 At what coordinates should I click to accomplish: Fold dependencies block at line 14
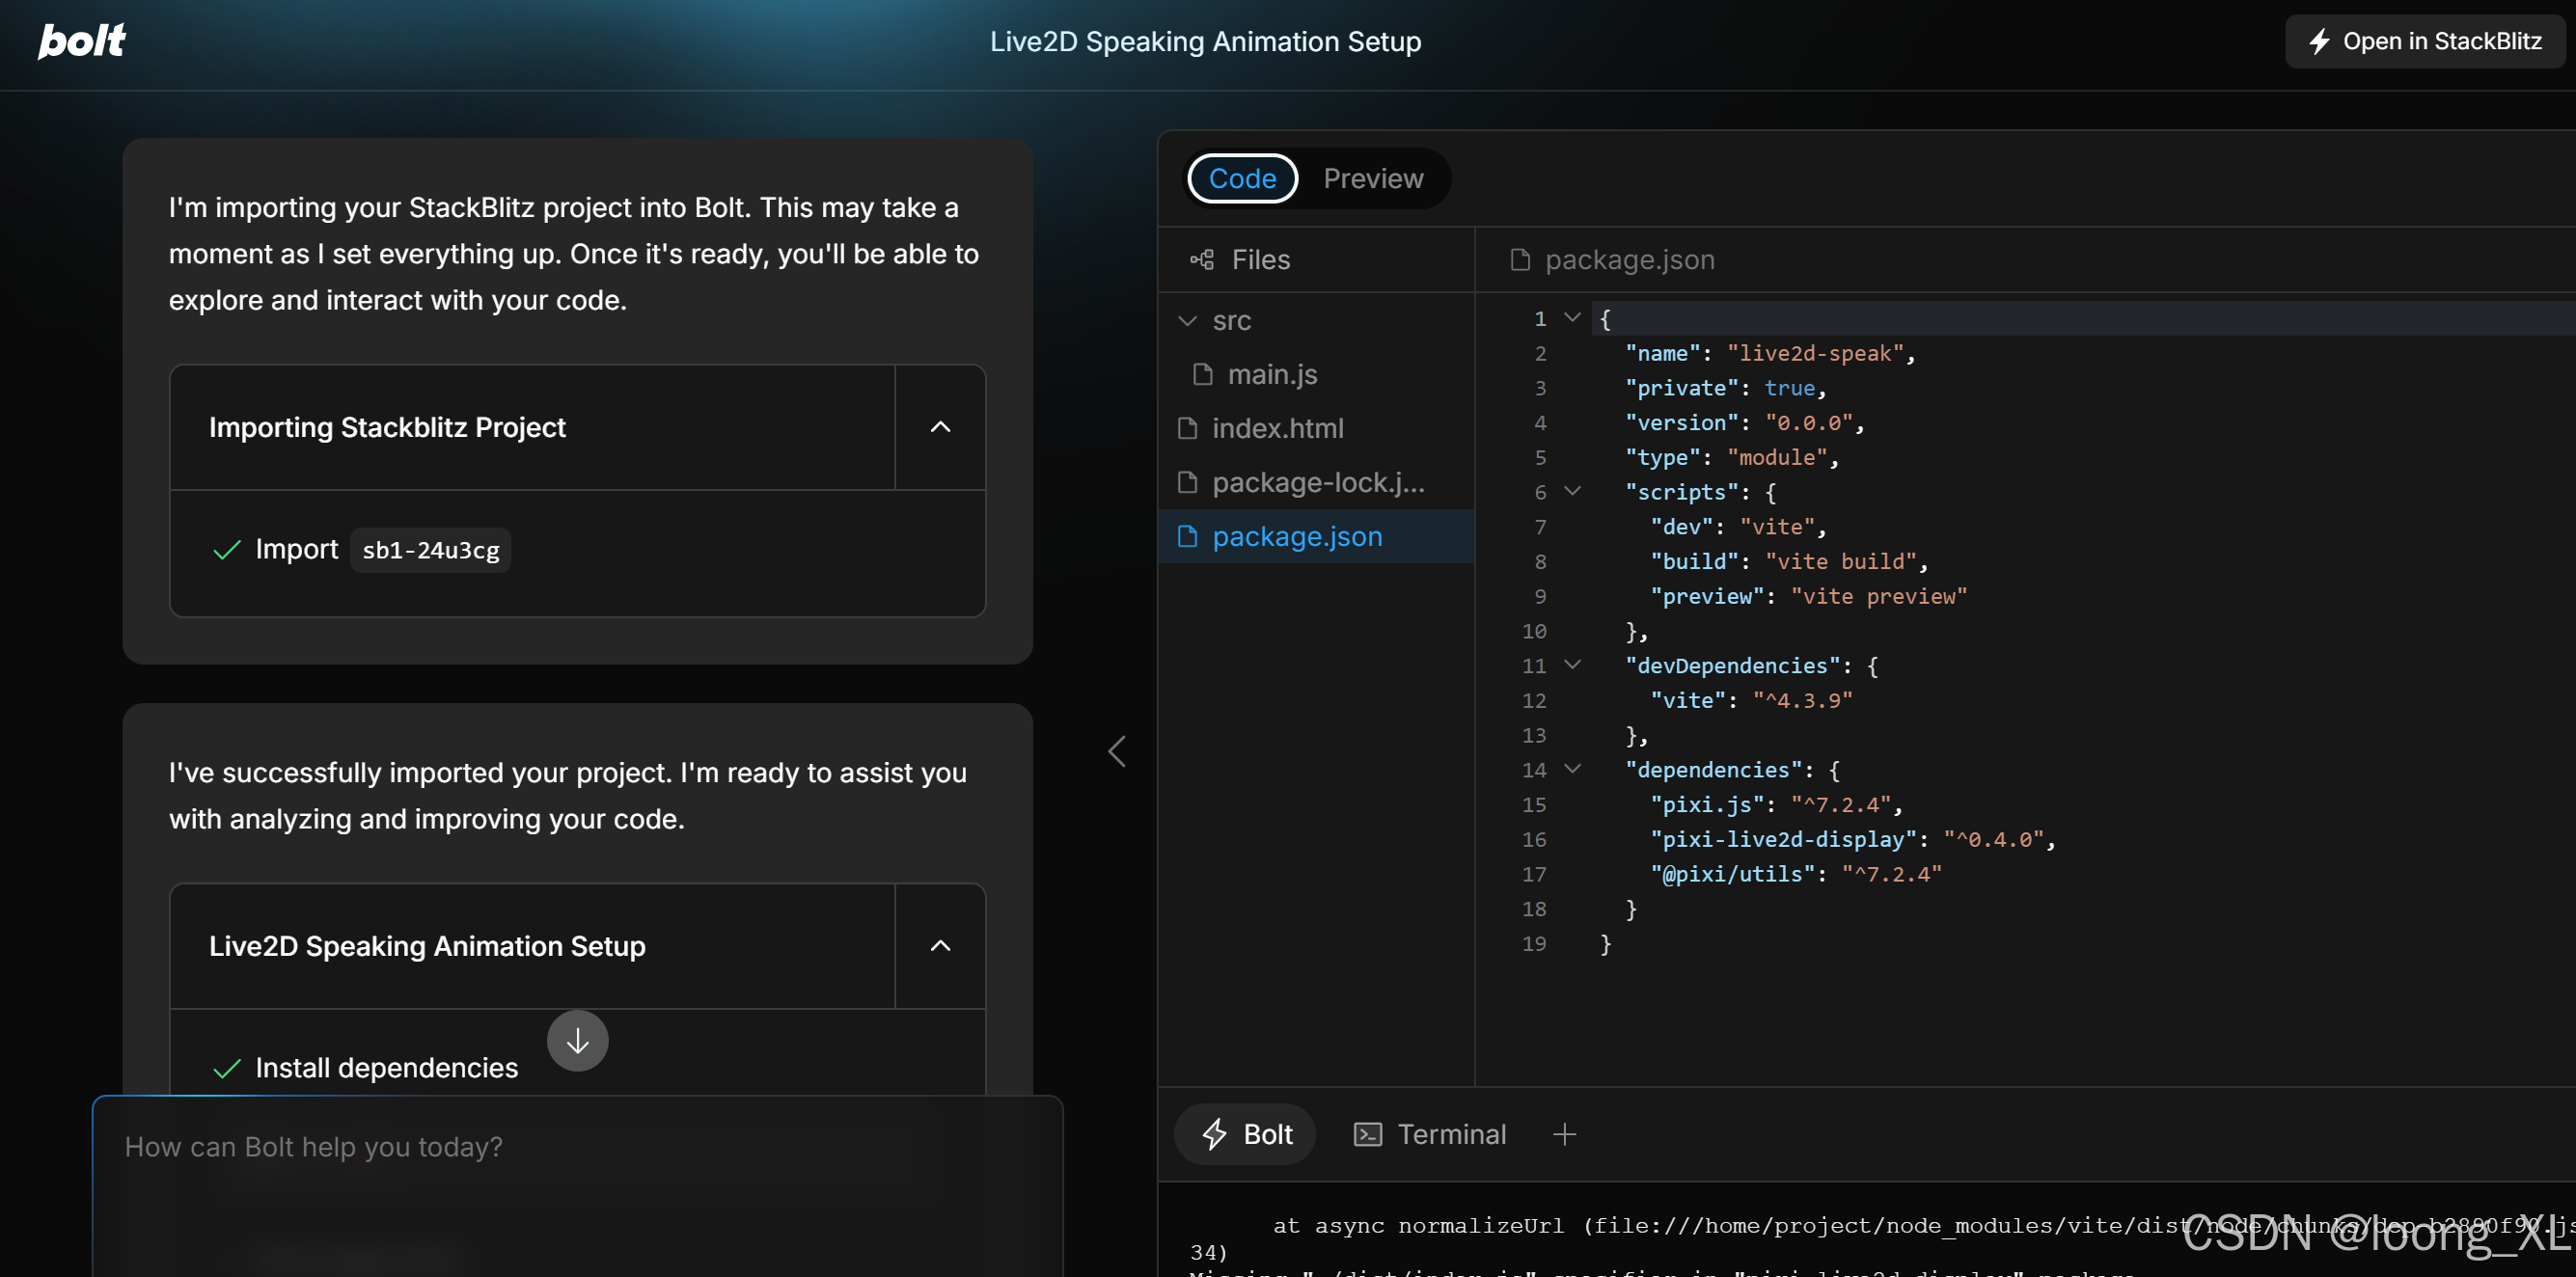(1572, 769)
